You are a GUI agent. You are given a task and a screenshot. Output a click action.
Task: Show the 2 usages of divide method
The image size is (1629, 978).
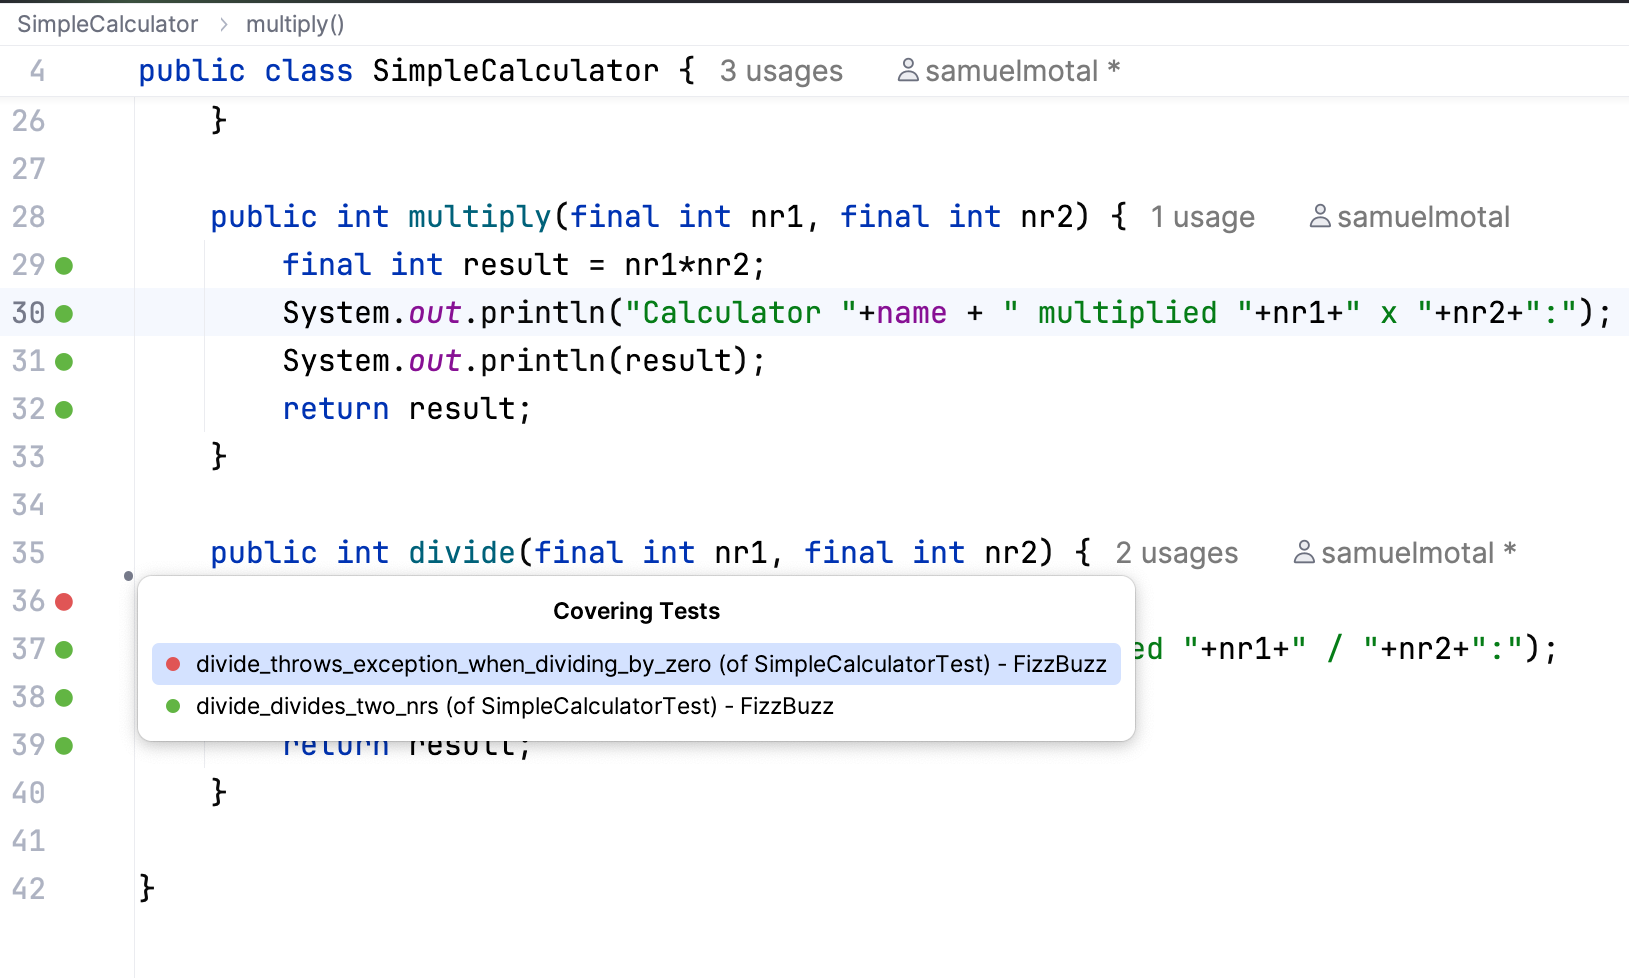pyautogui.click(x=1176, y=553)
